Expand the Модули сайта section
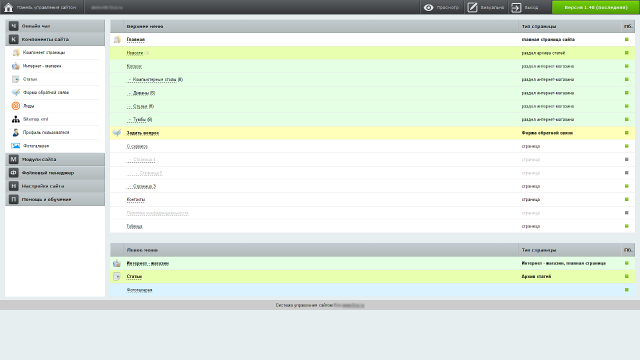The image size is (640, 360). pos(55,159)
